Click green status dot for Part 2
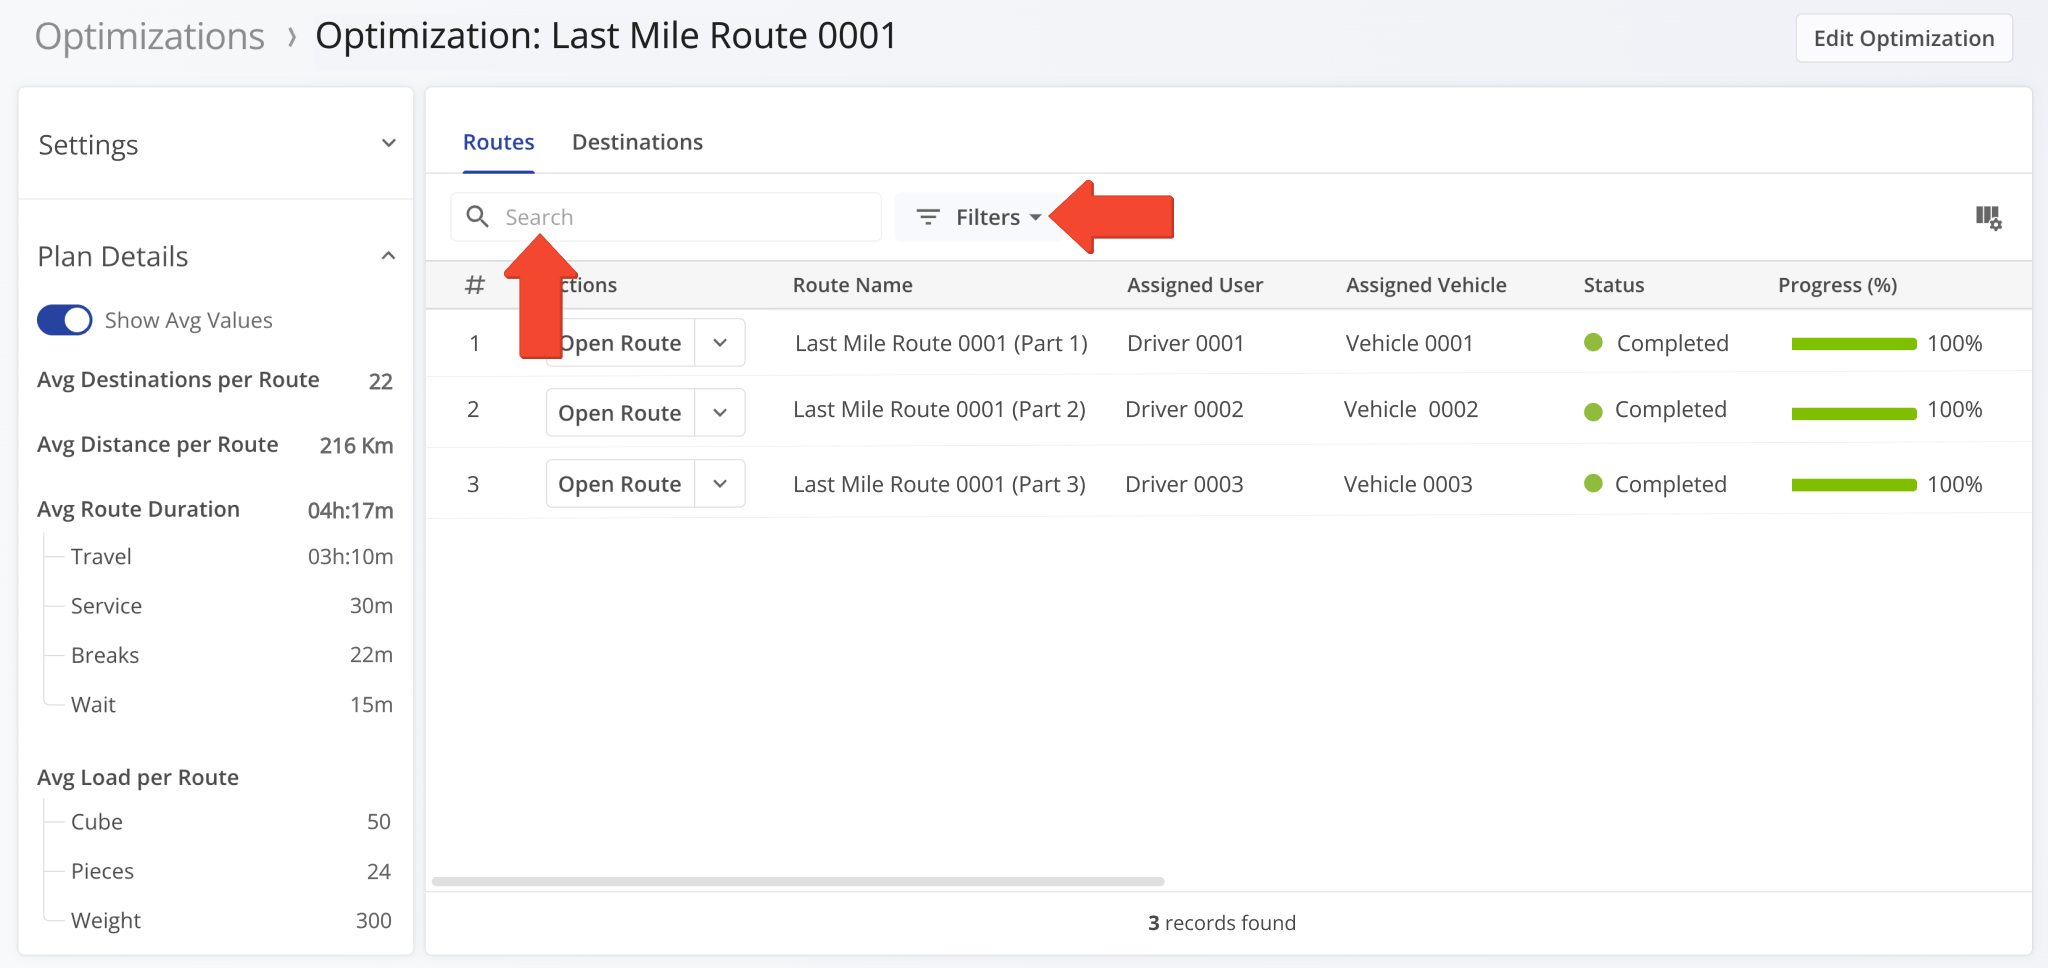 tap(1594, 411)
